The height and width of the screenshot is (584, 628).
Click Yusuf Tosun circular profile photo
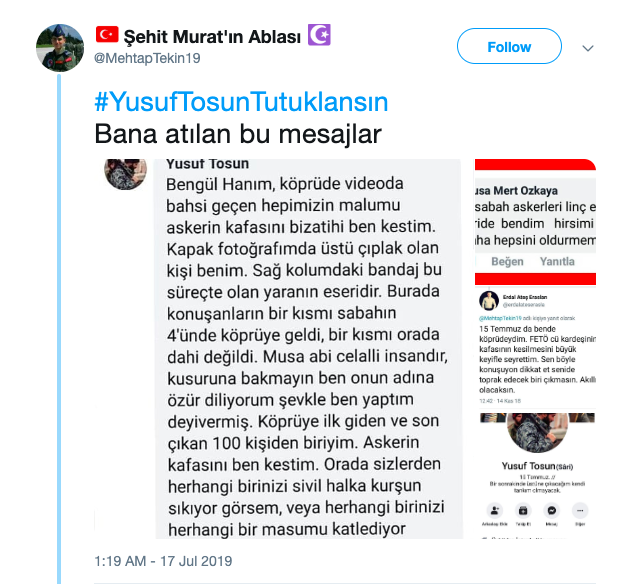(x=537, y=432)
